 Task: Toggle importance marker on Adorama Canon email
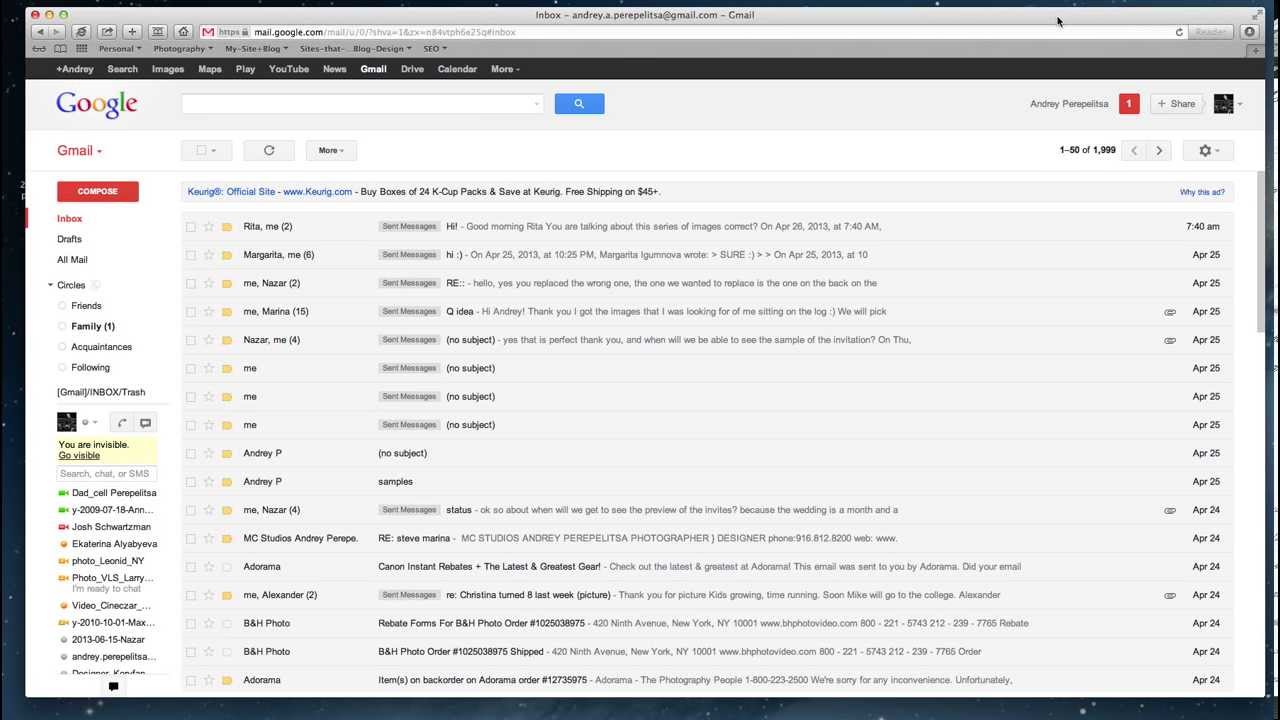point(227,567)
